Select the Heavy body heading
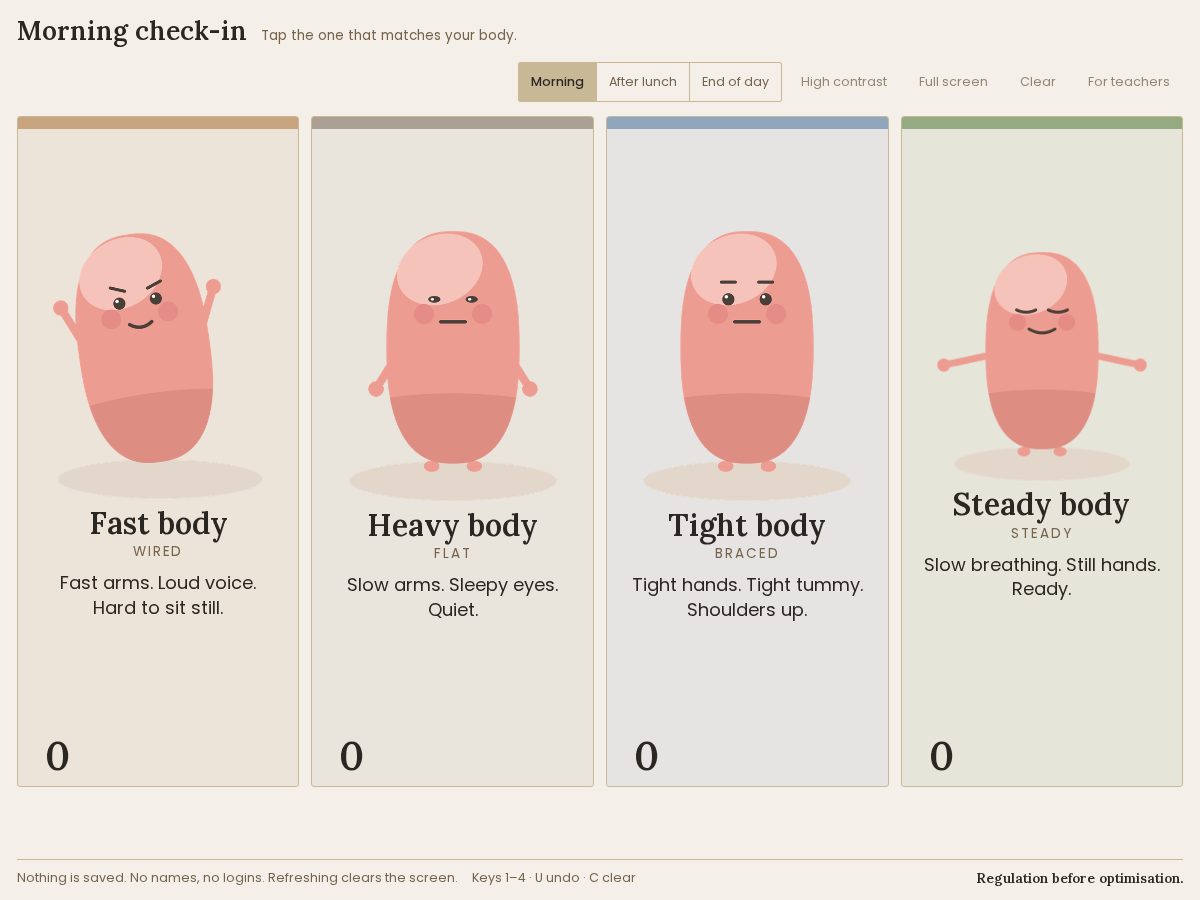 [453, 525]
